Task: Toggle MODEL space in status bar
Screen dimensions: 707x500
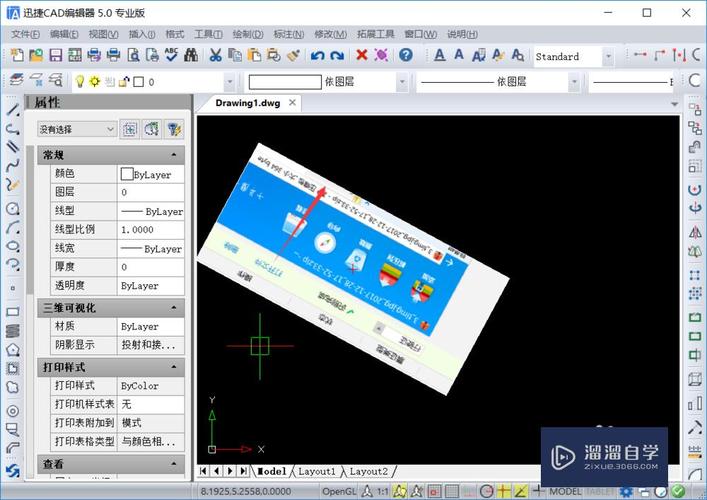Action: point(566,491)
